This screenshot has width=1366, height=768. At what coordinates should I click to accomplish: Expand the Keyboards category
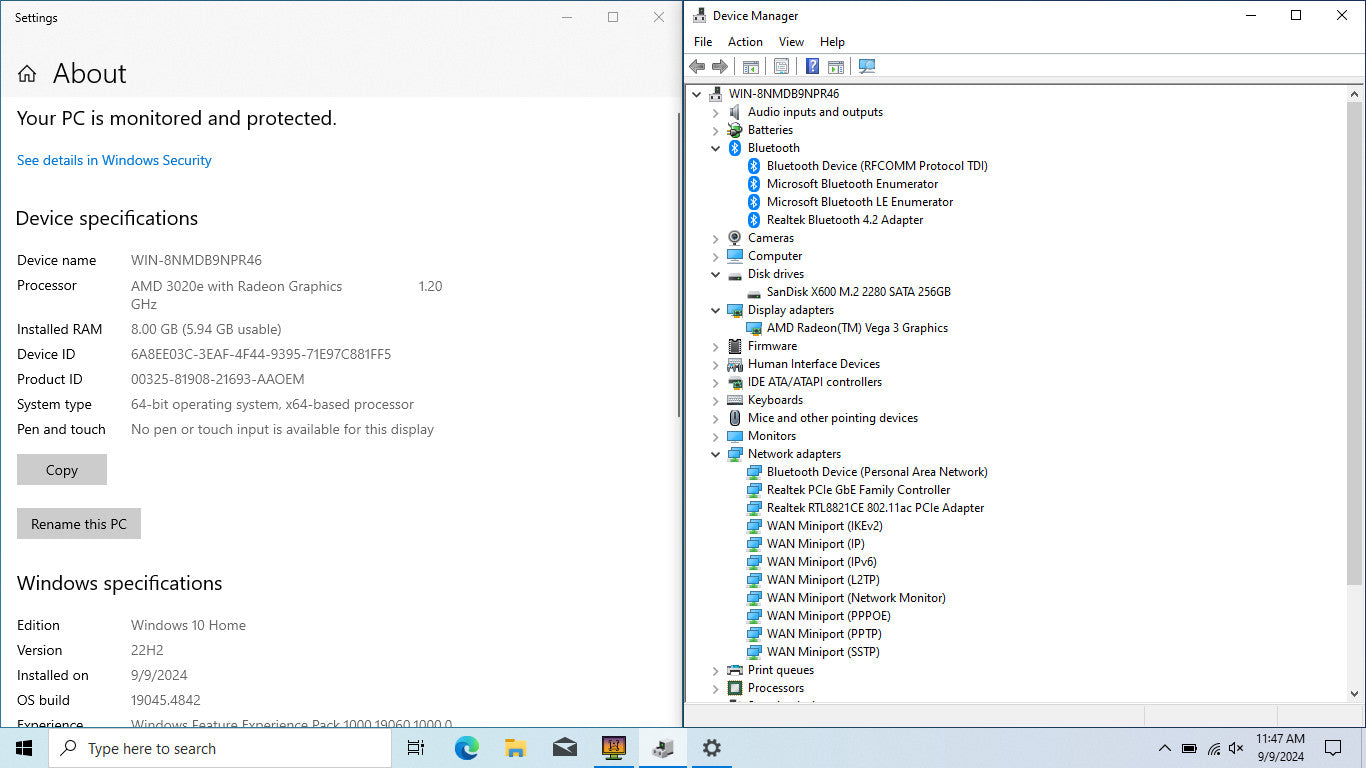point(716,400)
